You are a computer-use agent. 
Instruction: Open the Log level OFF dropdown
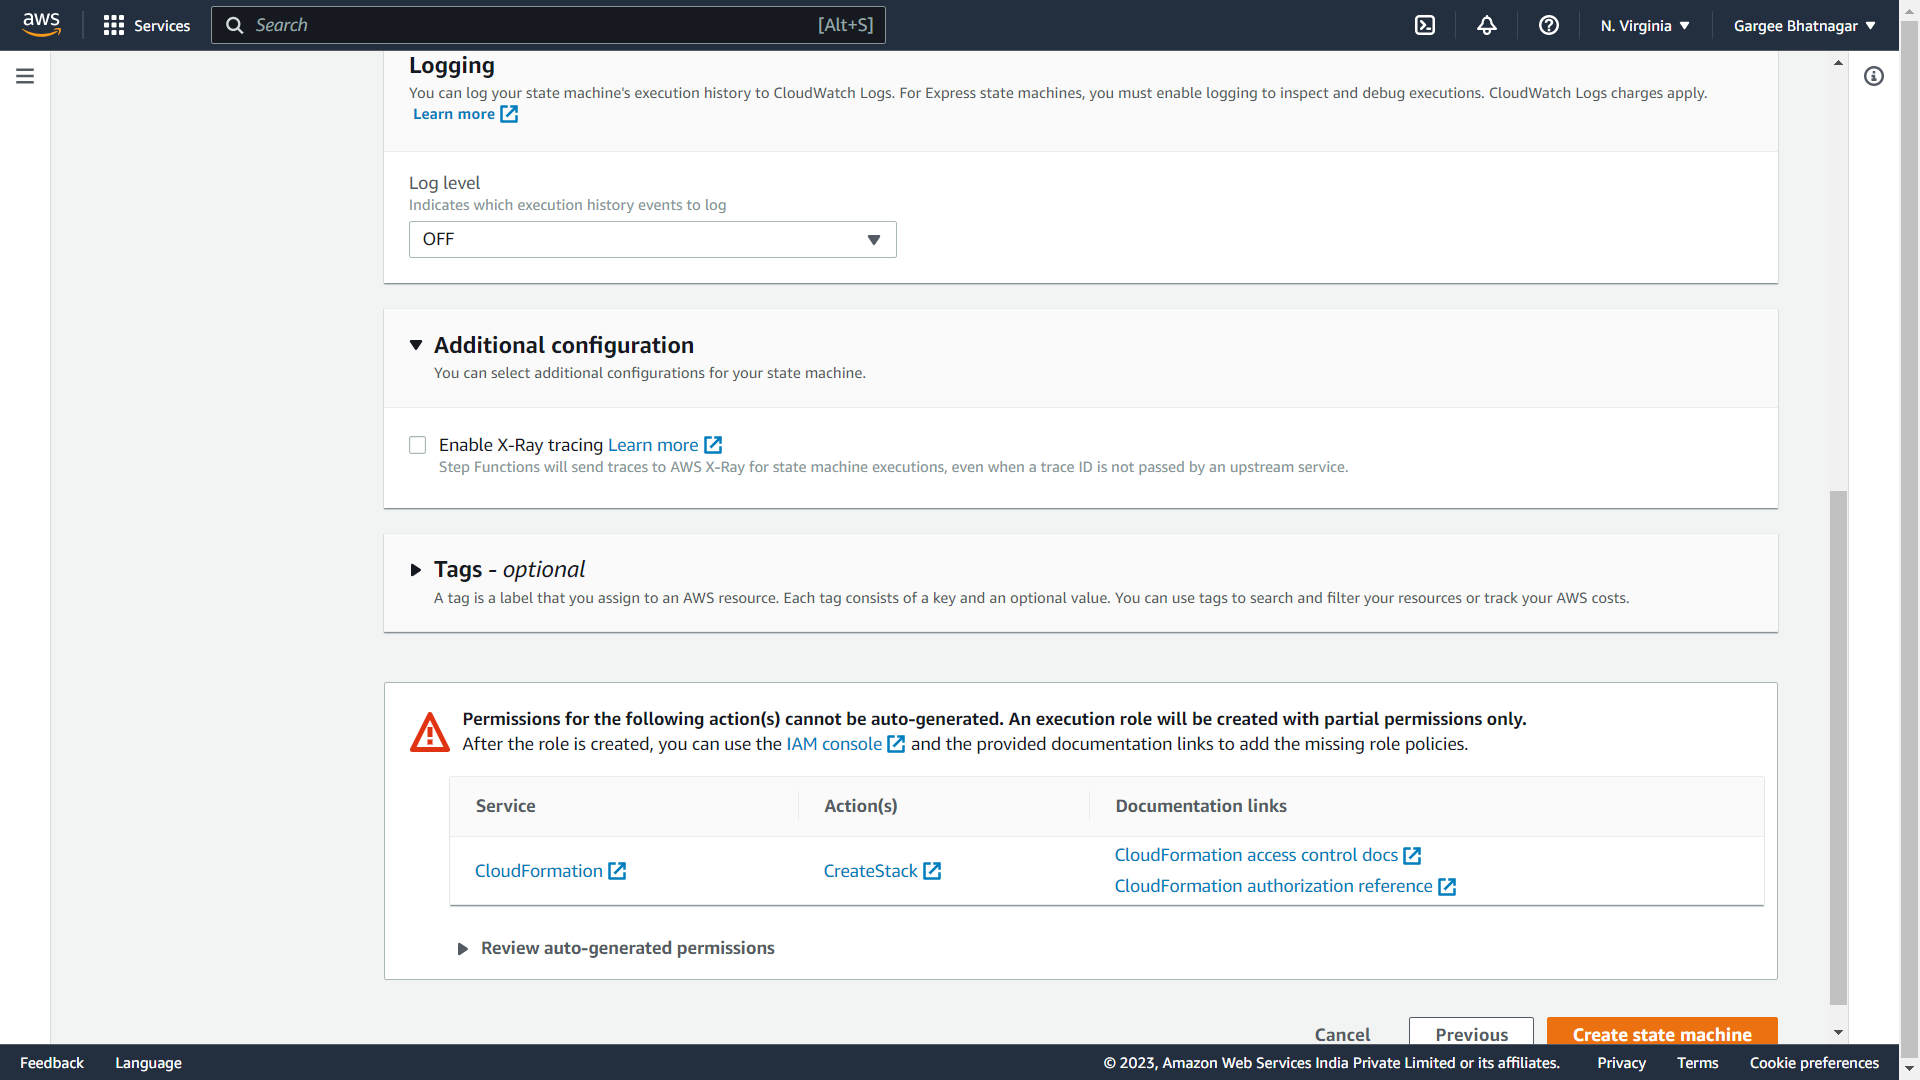[652, 240]
